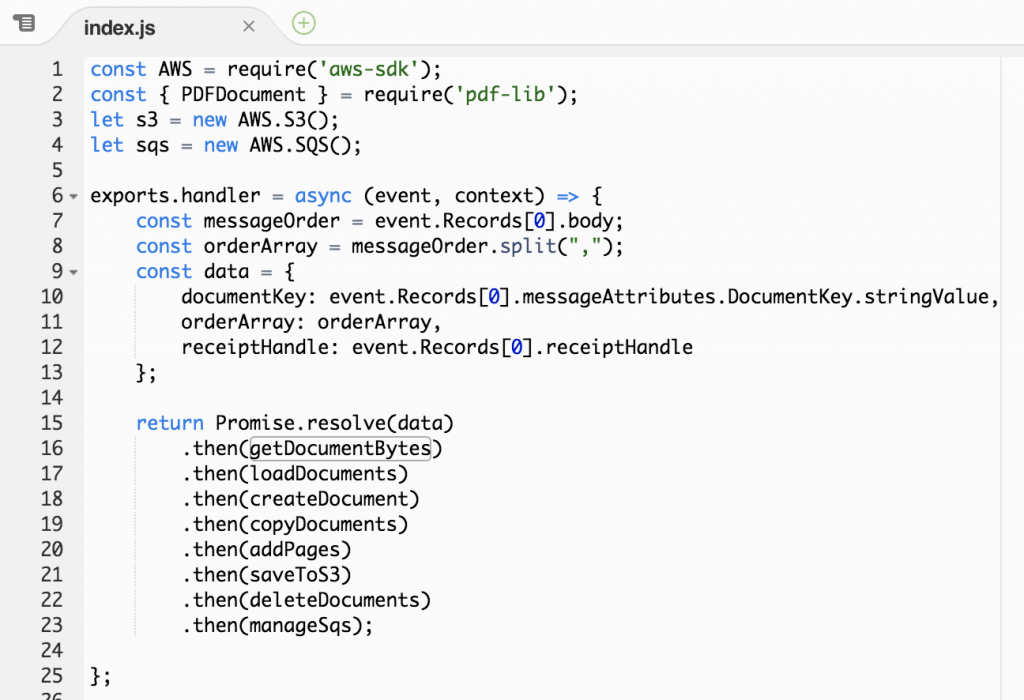Click copyDocuments in then chain
This screenshot has width=1024, height=700.
tap(323, 524)
